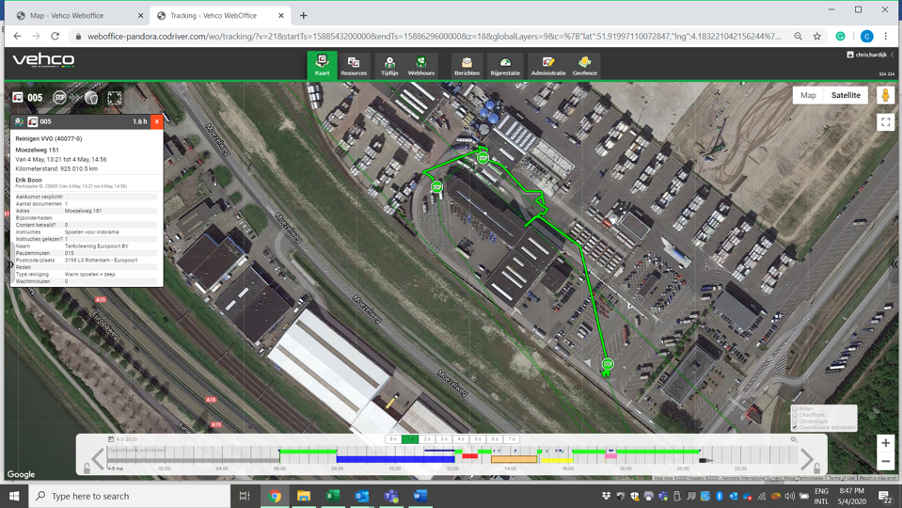Open the Tijdlijn module
The height and width of the screenshot is (508, 902).
[389, 66]
